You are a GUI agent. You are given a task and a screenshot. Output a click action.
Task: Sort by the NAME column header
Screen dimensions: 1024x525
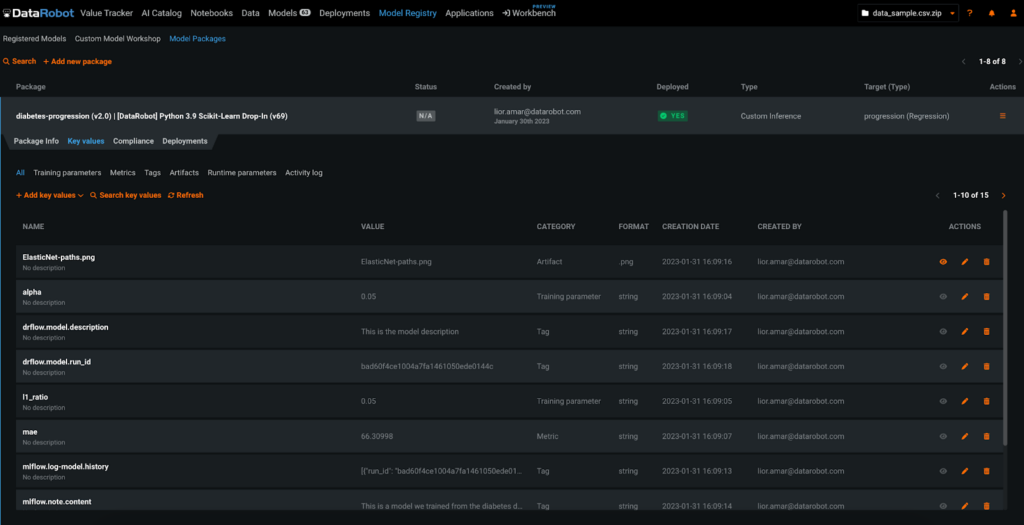point(33,227)
